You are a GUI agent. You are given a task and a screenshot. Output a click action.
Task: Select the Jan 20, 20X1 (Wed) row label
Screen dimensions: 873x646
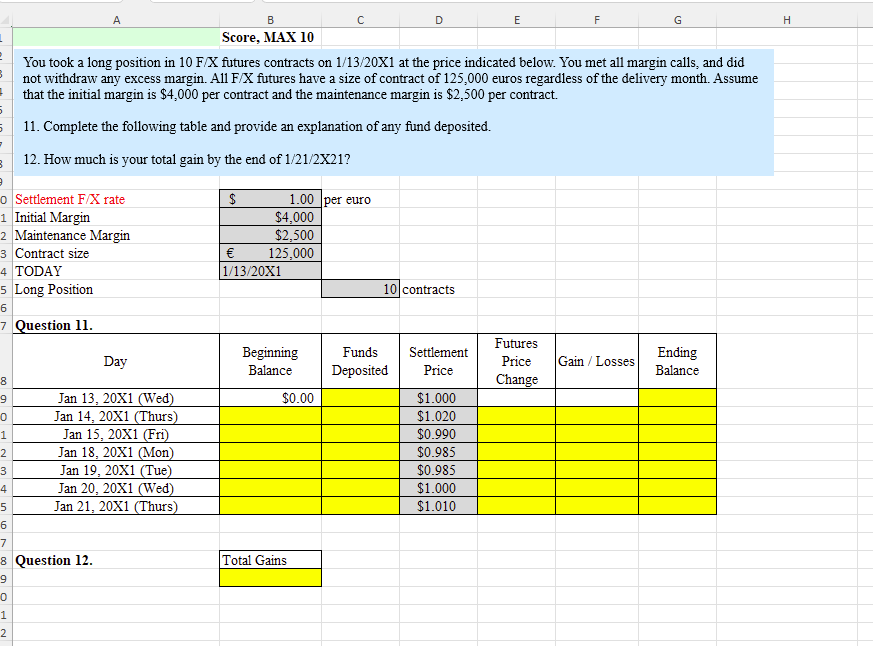pos(116,488)
